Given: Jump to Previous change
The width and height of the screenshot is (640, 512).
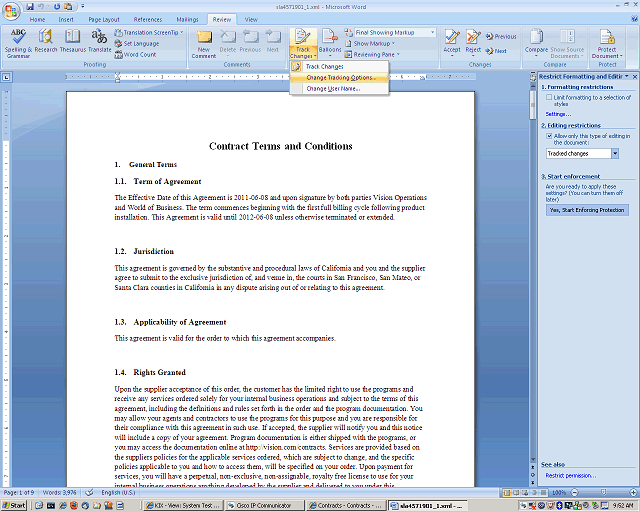Looking at the screenshot, I should tap(501, 36).
